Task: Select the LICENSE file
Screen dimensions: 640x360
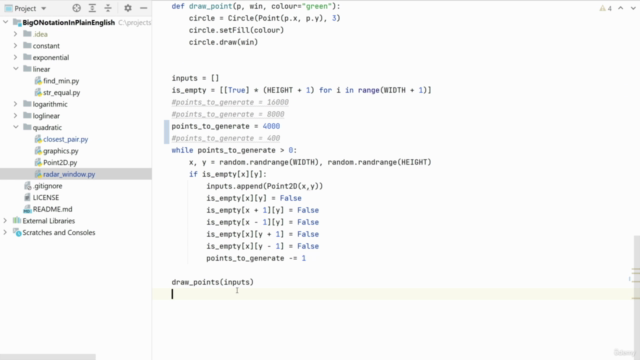Action: coord(46,198)
